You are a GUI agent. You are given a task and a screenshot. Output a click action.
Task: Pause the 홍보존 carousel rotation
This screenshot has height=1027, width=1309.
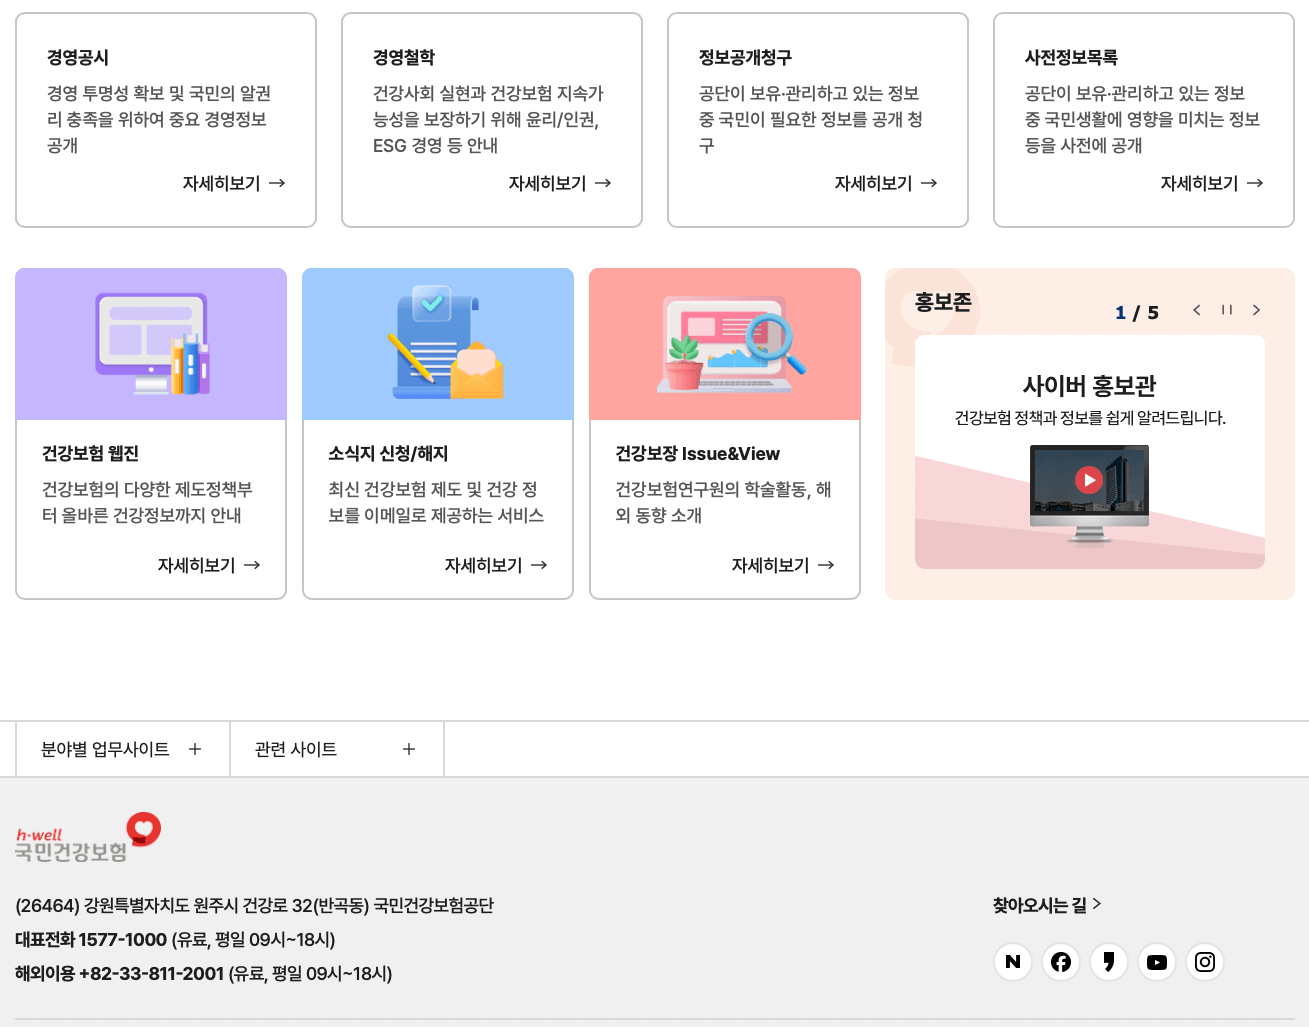coord(1227,310)
